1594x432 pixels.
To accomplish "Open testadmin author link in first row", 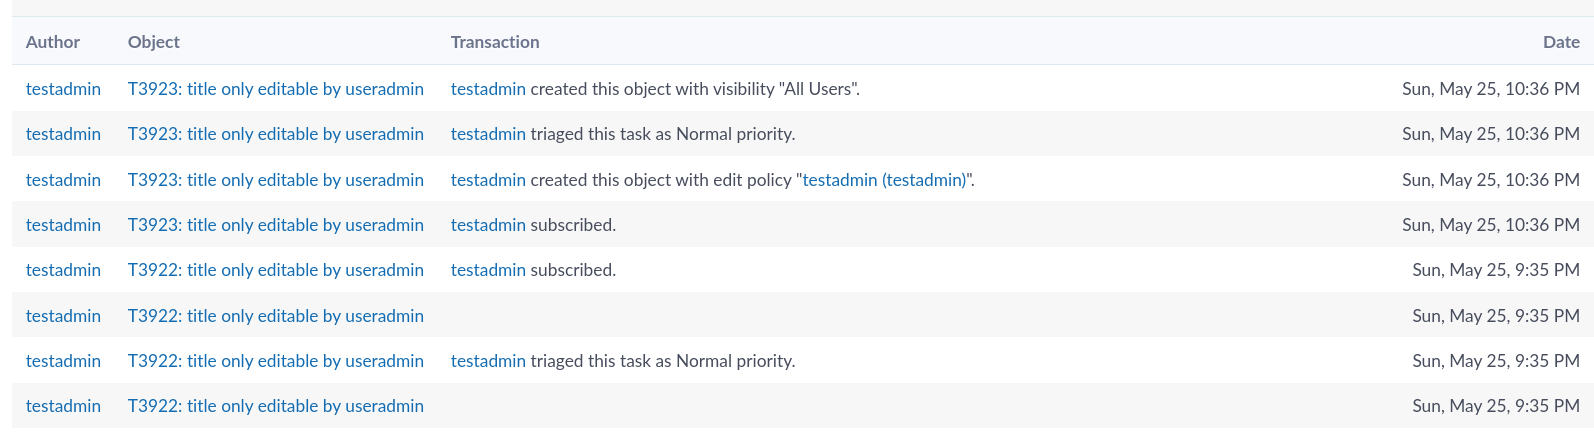I will click(x=63, y=89).
